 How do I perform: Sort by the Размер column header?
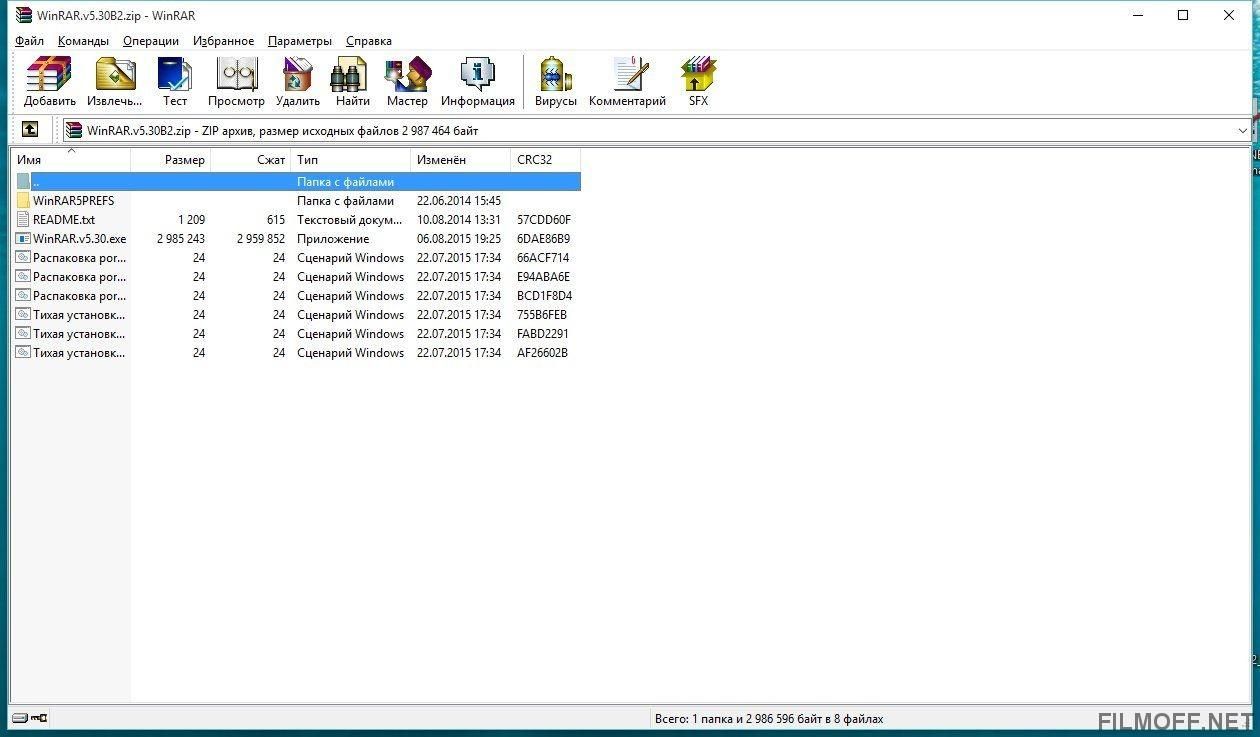(170, 159)
